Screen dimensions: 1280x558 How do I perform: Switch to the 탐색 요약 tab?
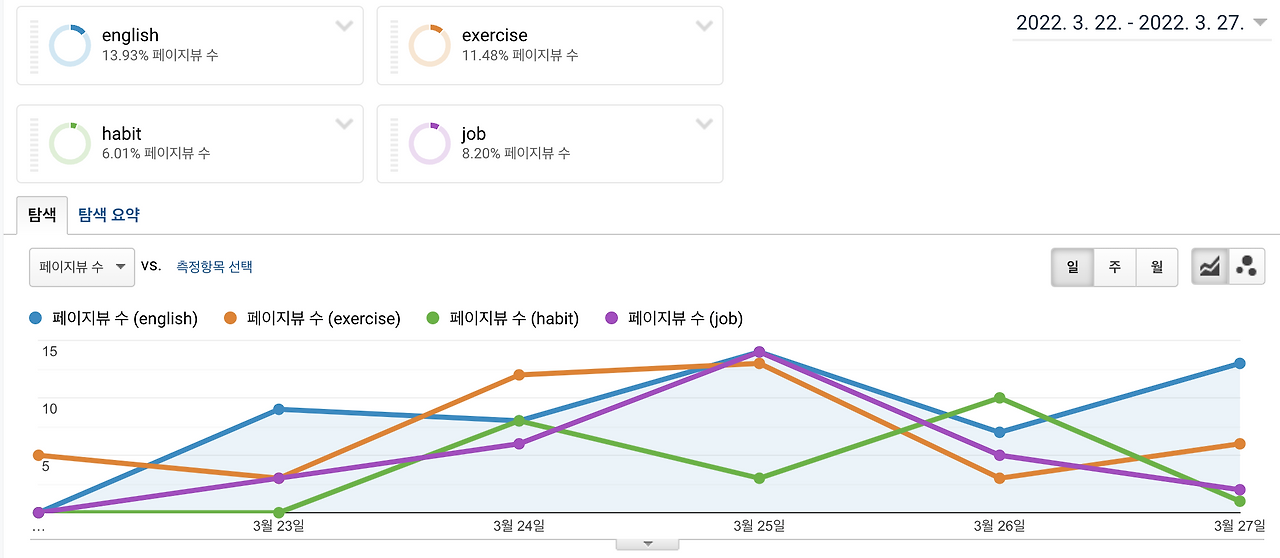click(x=109, y=214)
